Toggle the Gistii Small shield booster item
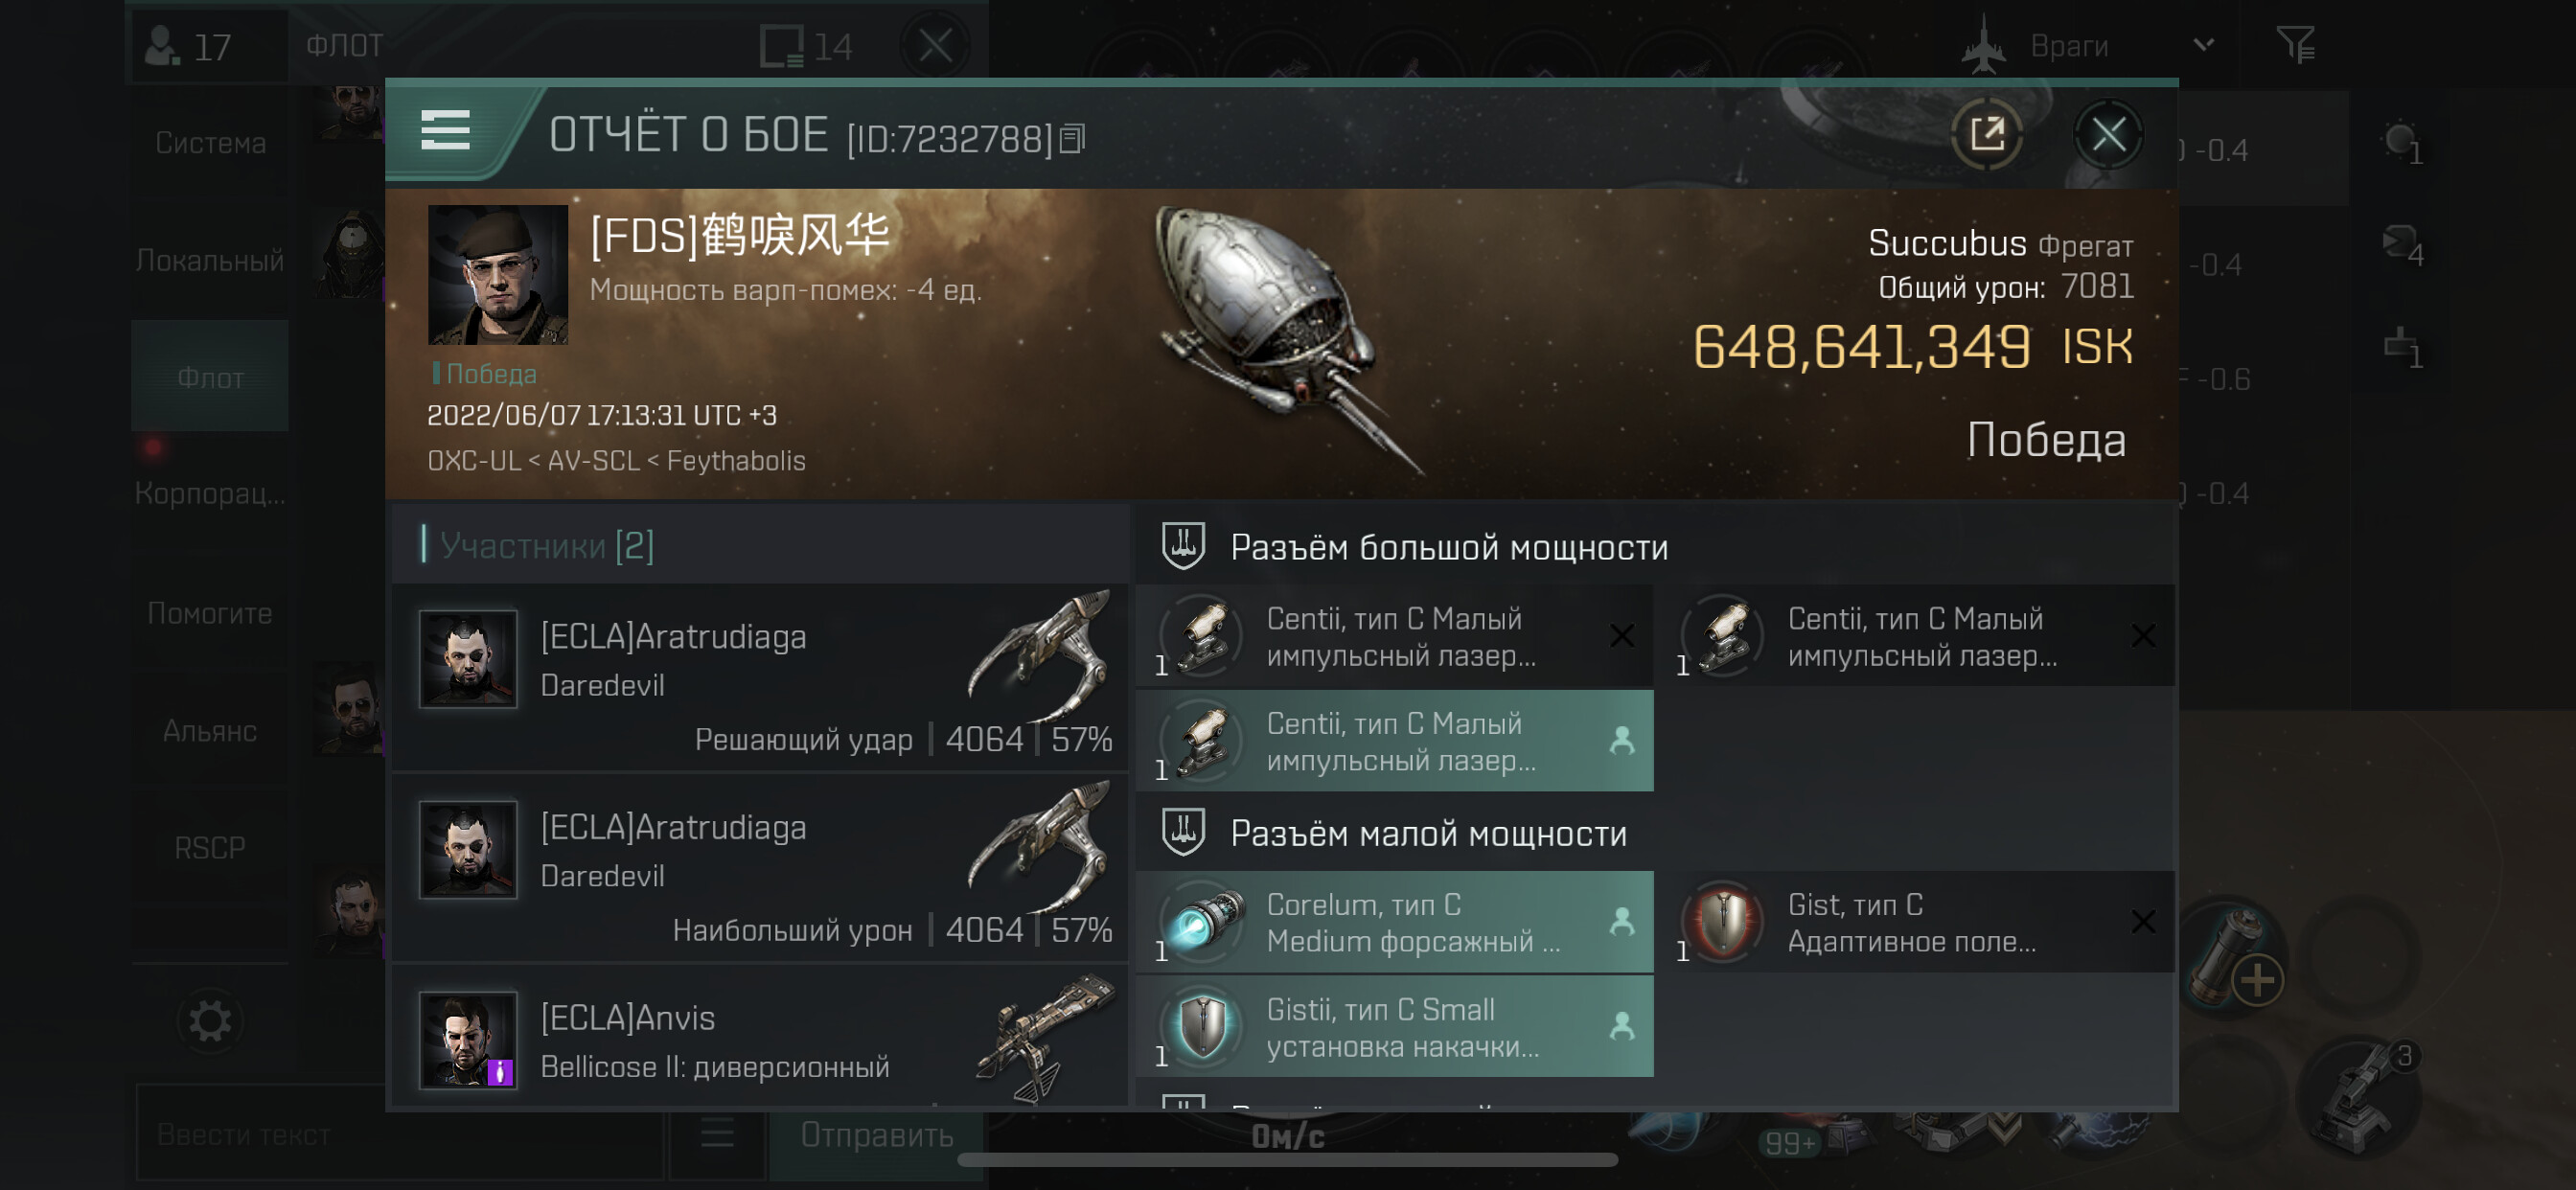 click(x=1394, y=1027)
